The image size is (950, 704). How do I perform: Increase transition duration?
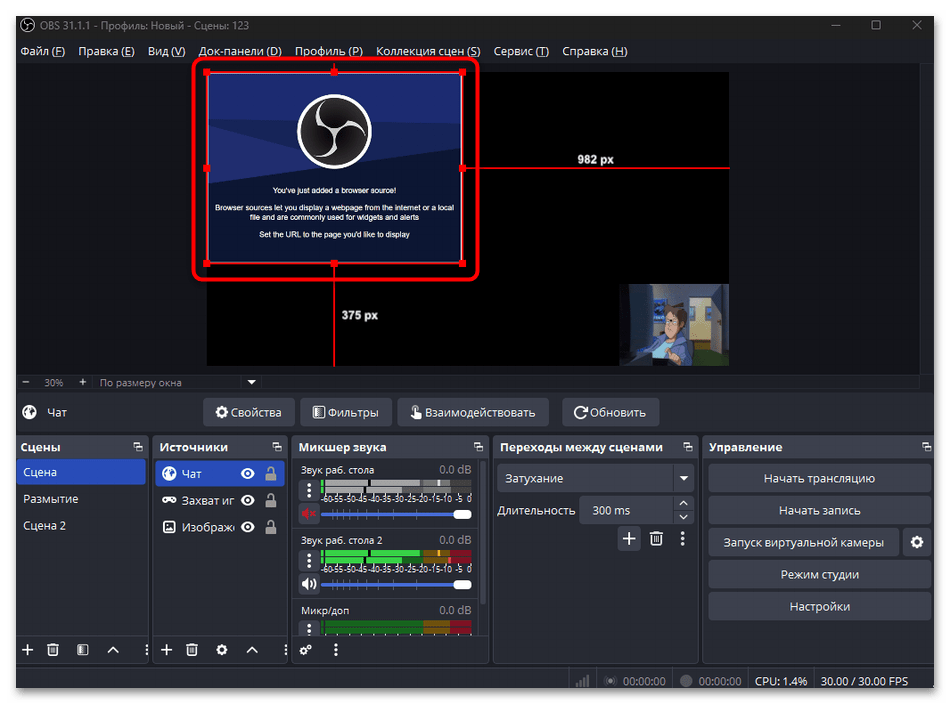(683, 503)
